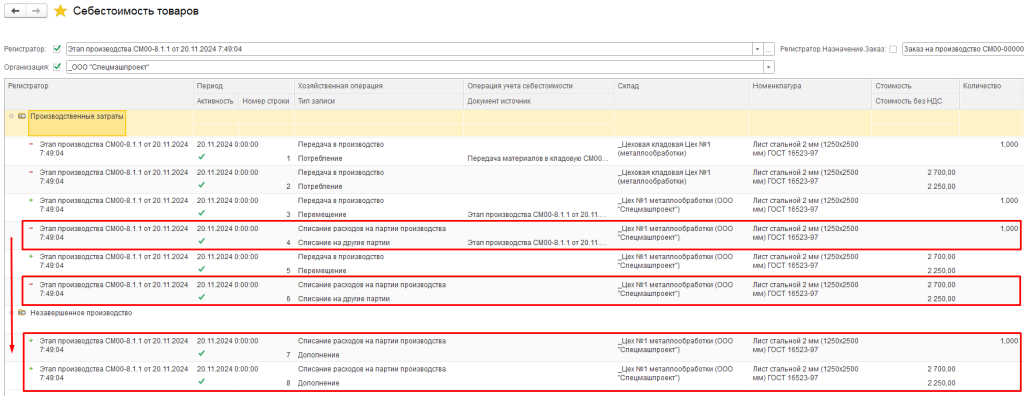Click the Стоимость column header
Viewport: 1024px width, 396px height.
(915, 86)
